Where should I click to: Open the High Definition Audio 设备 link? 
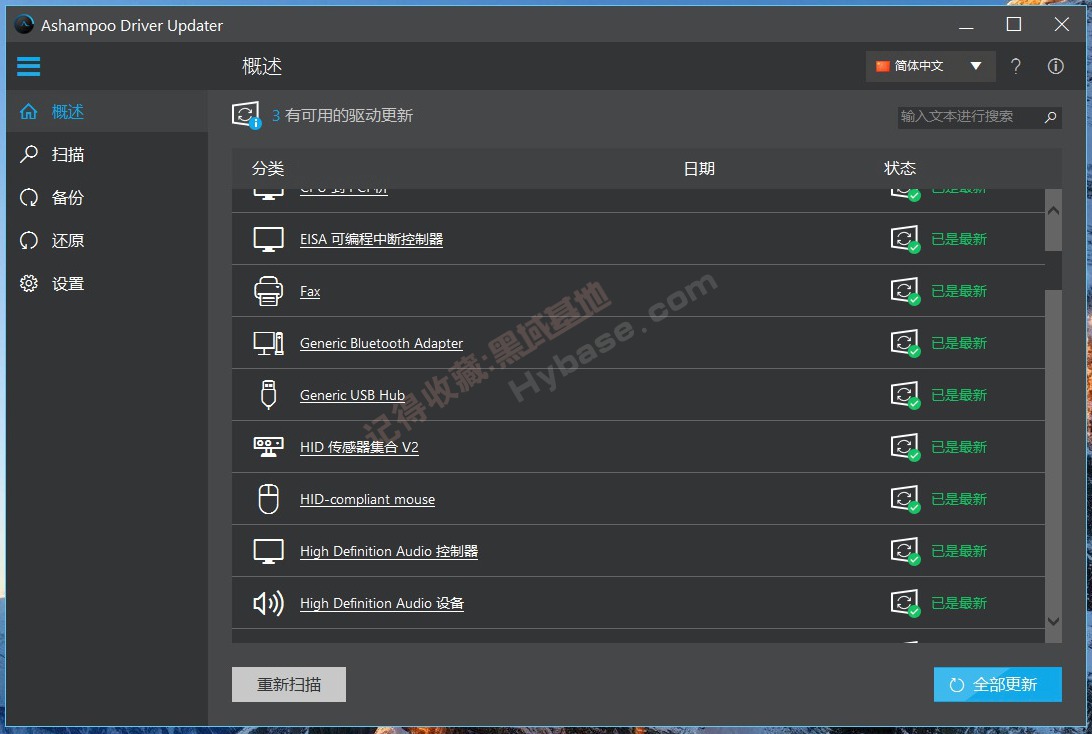click(382, 604)
